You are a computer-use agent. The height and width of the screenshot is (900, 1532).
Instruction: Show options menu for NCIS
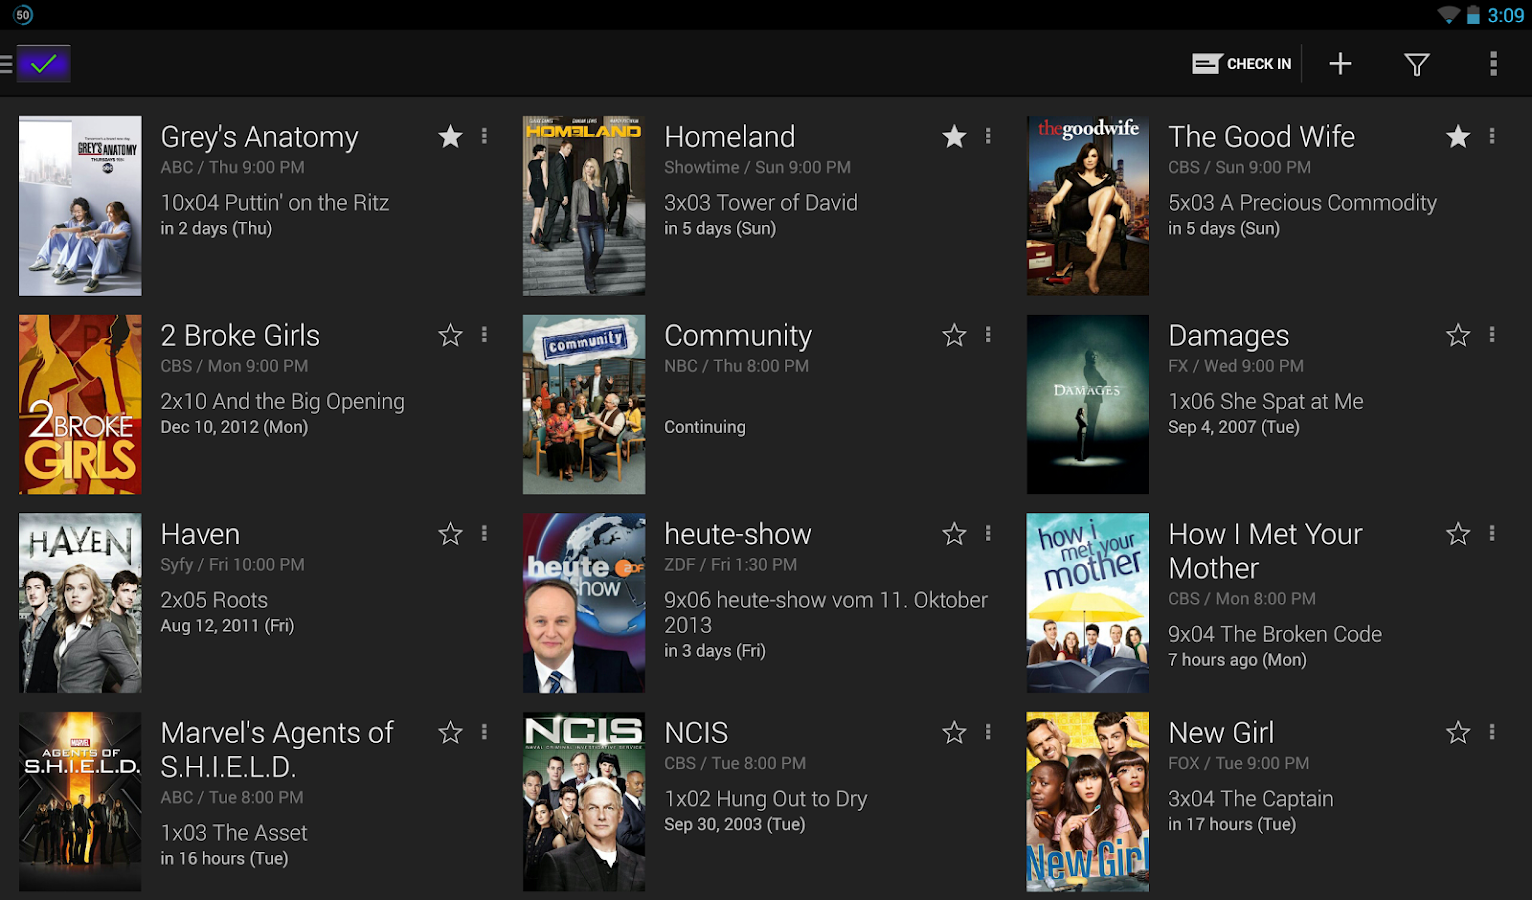pos(989,733)
